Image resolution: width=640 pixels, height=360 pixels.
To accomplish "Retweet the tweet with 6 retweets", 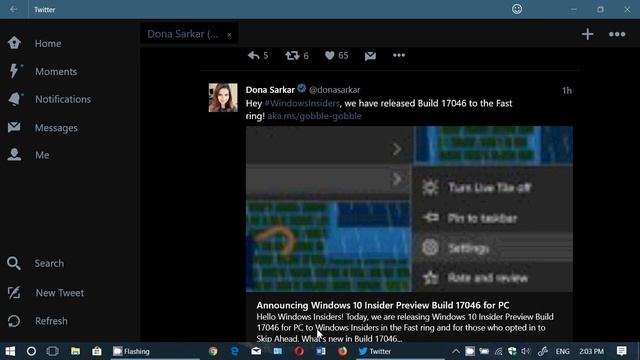I will pos(297,56).
